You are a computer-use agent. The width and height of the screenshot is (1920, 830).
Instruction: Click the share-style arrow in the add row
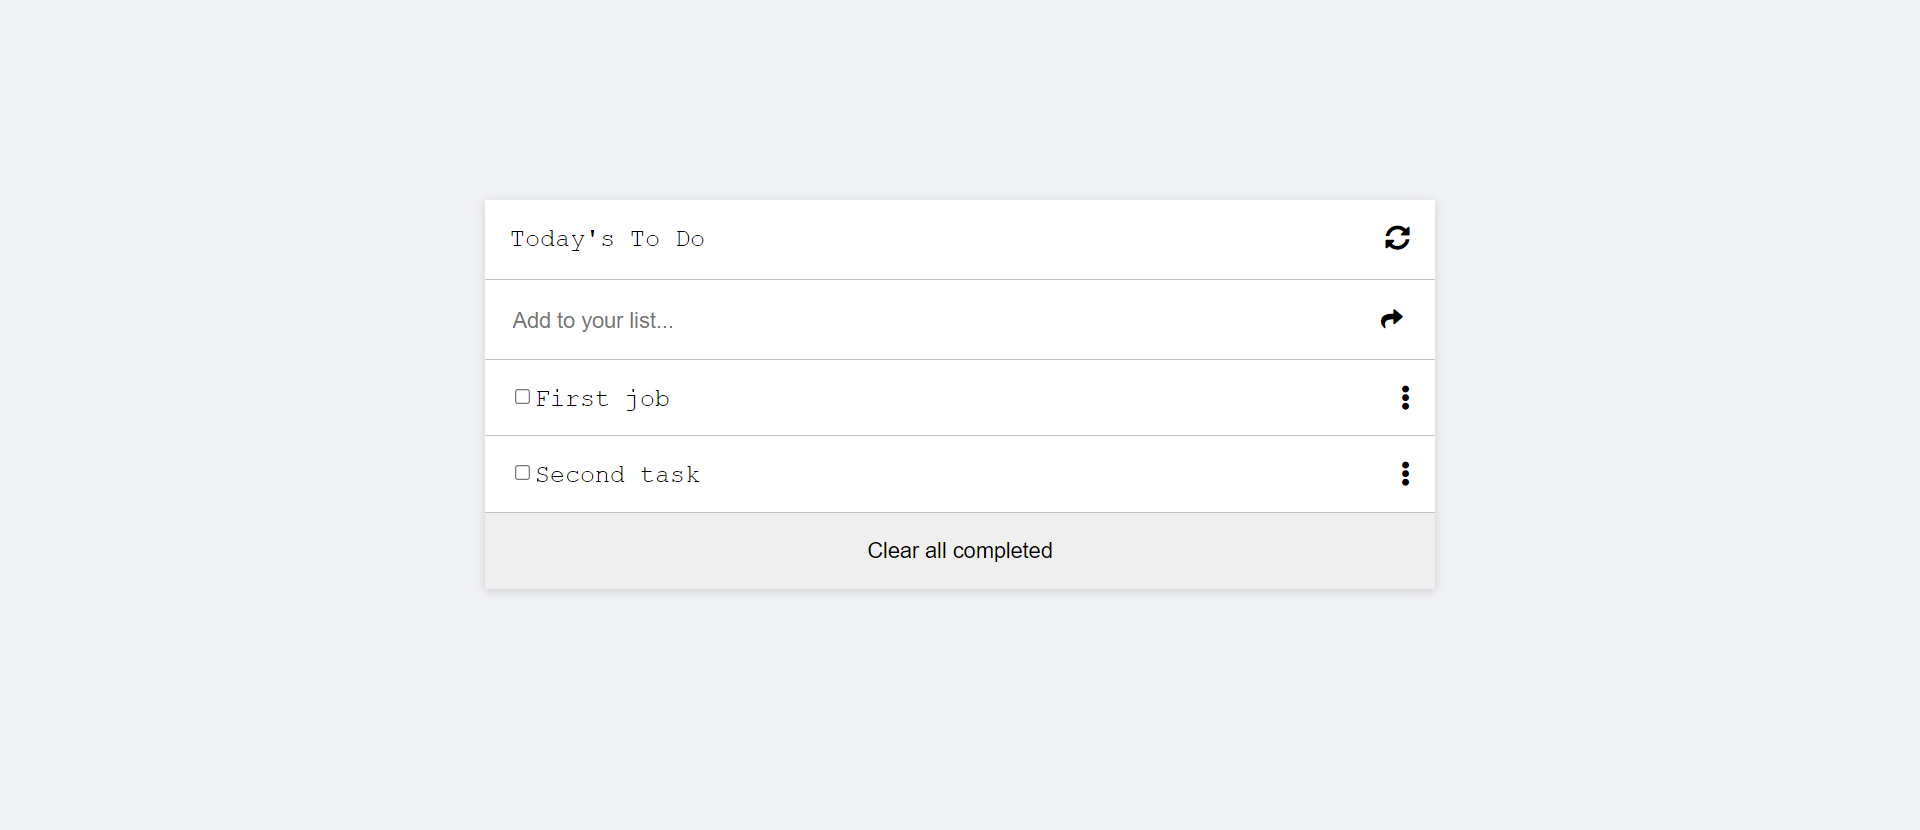tap(1392, 319)
